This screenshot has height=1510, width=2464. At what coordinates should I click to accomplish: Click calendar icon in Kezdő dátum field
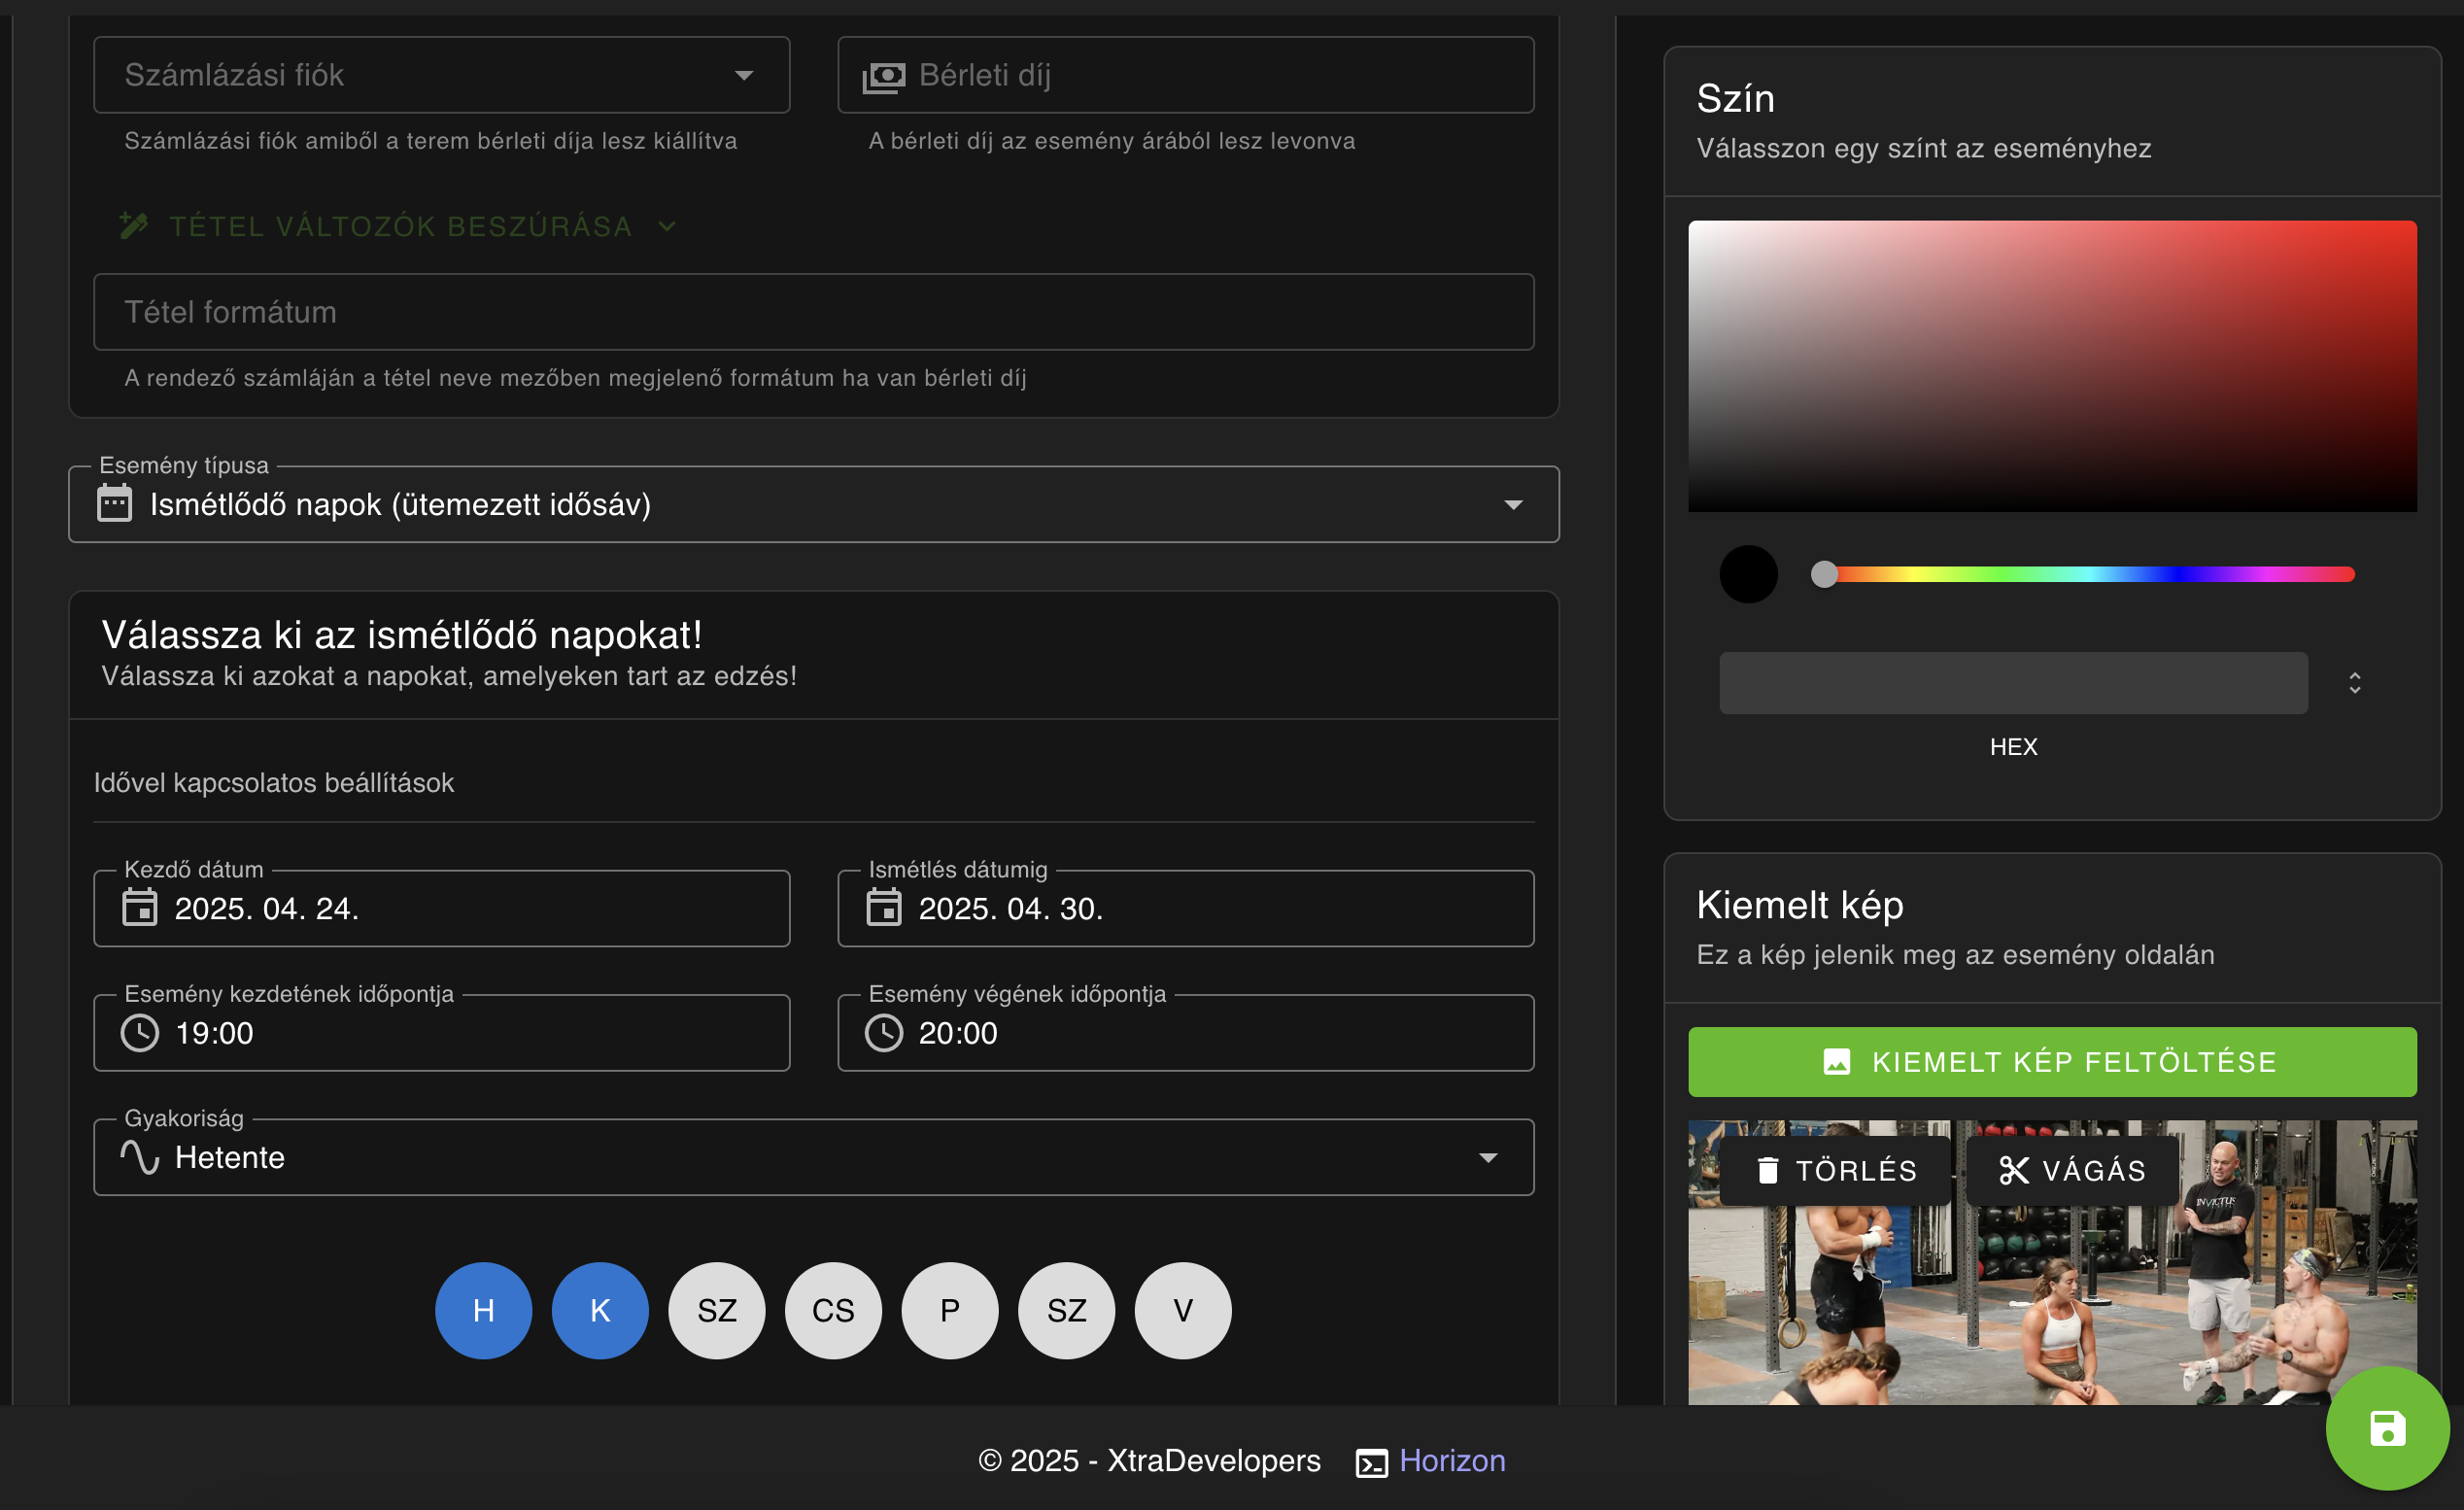tap(139, 908)
